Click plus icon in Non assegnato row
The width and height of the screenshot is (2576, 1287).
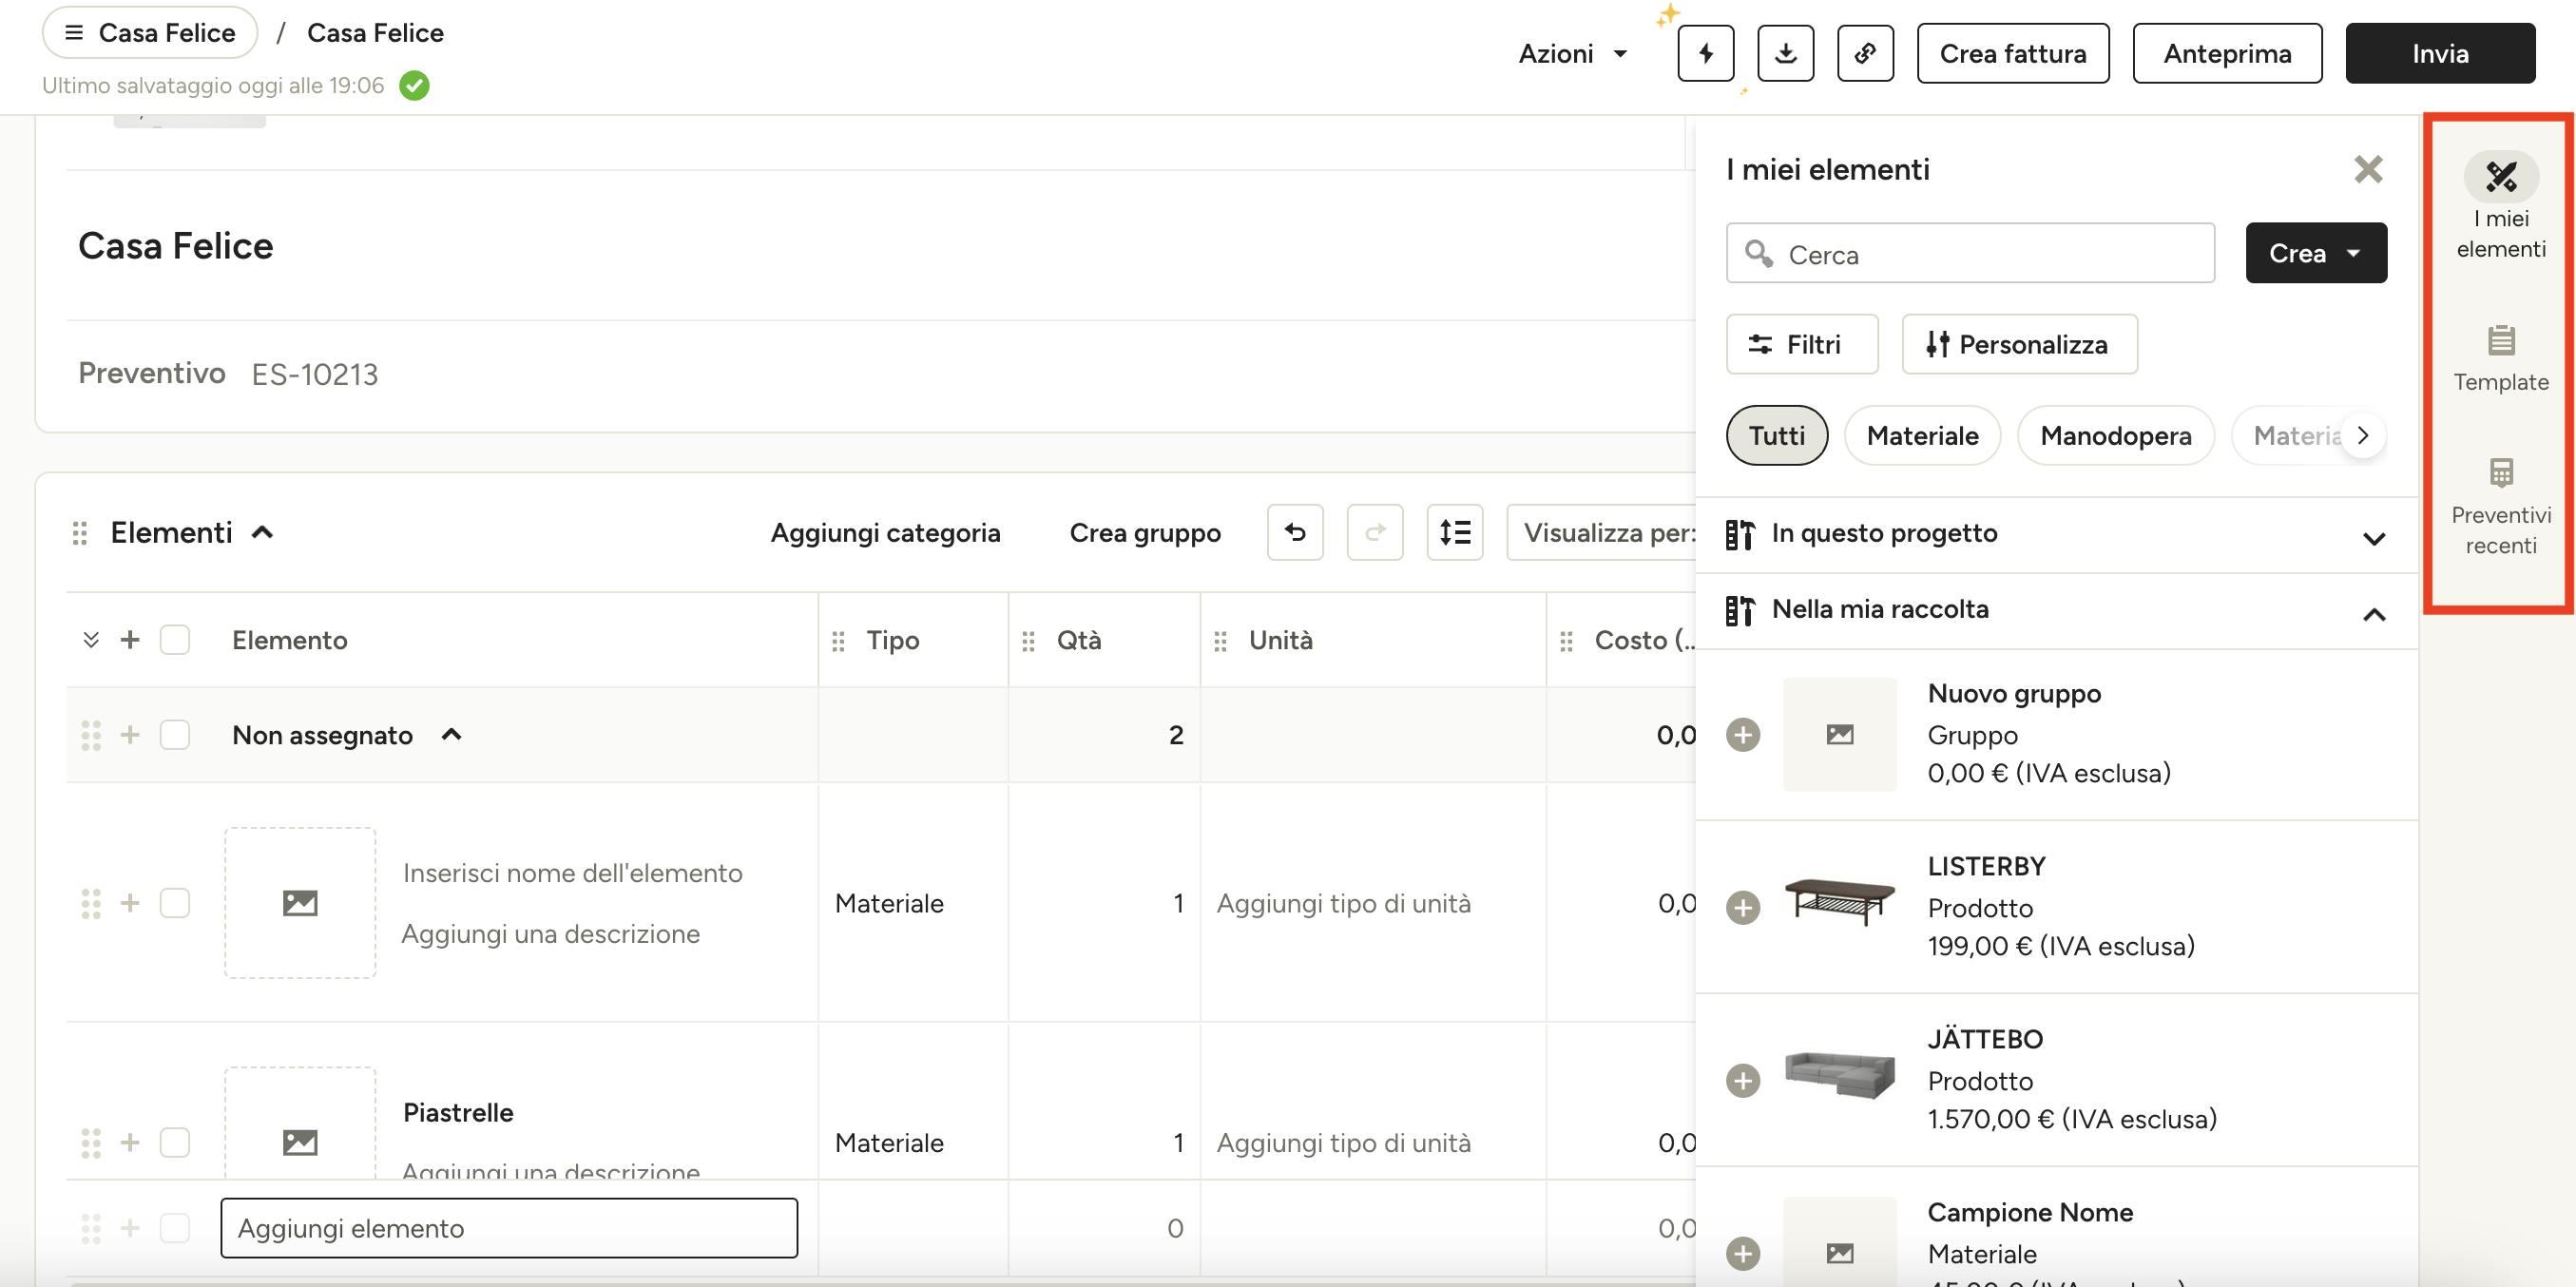tap(130, 735)
